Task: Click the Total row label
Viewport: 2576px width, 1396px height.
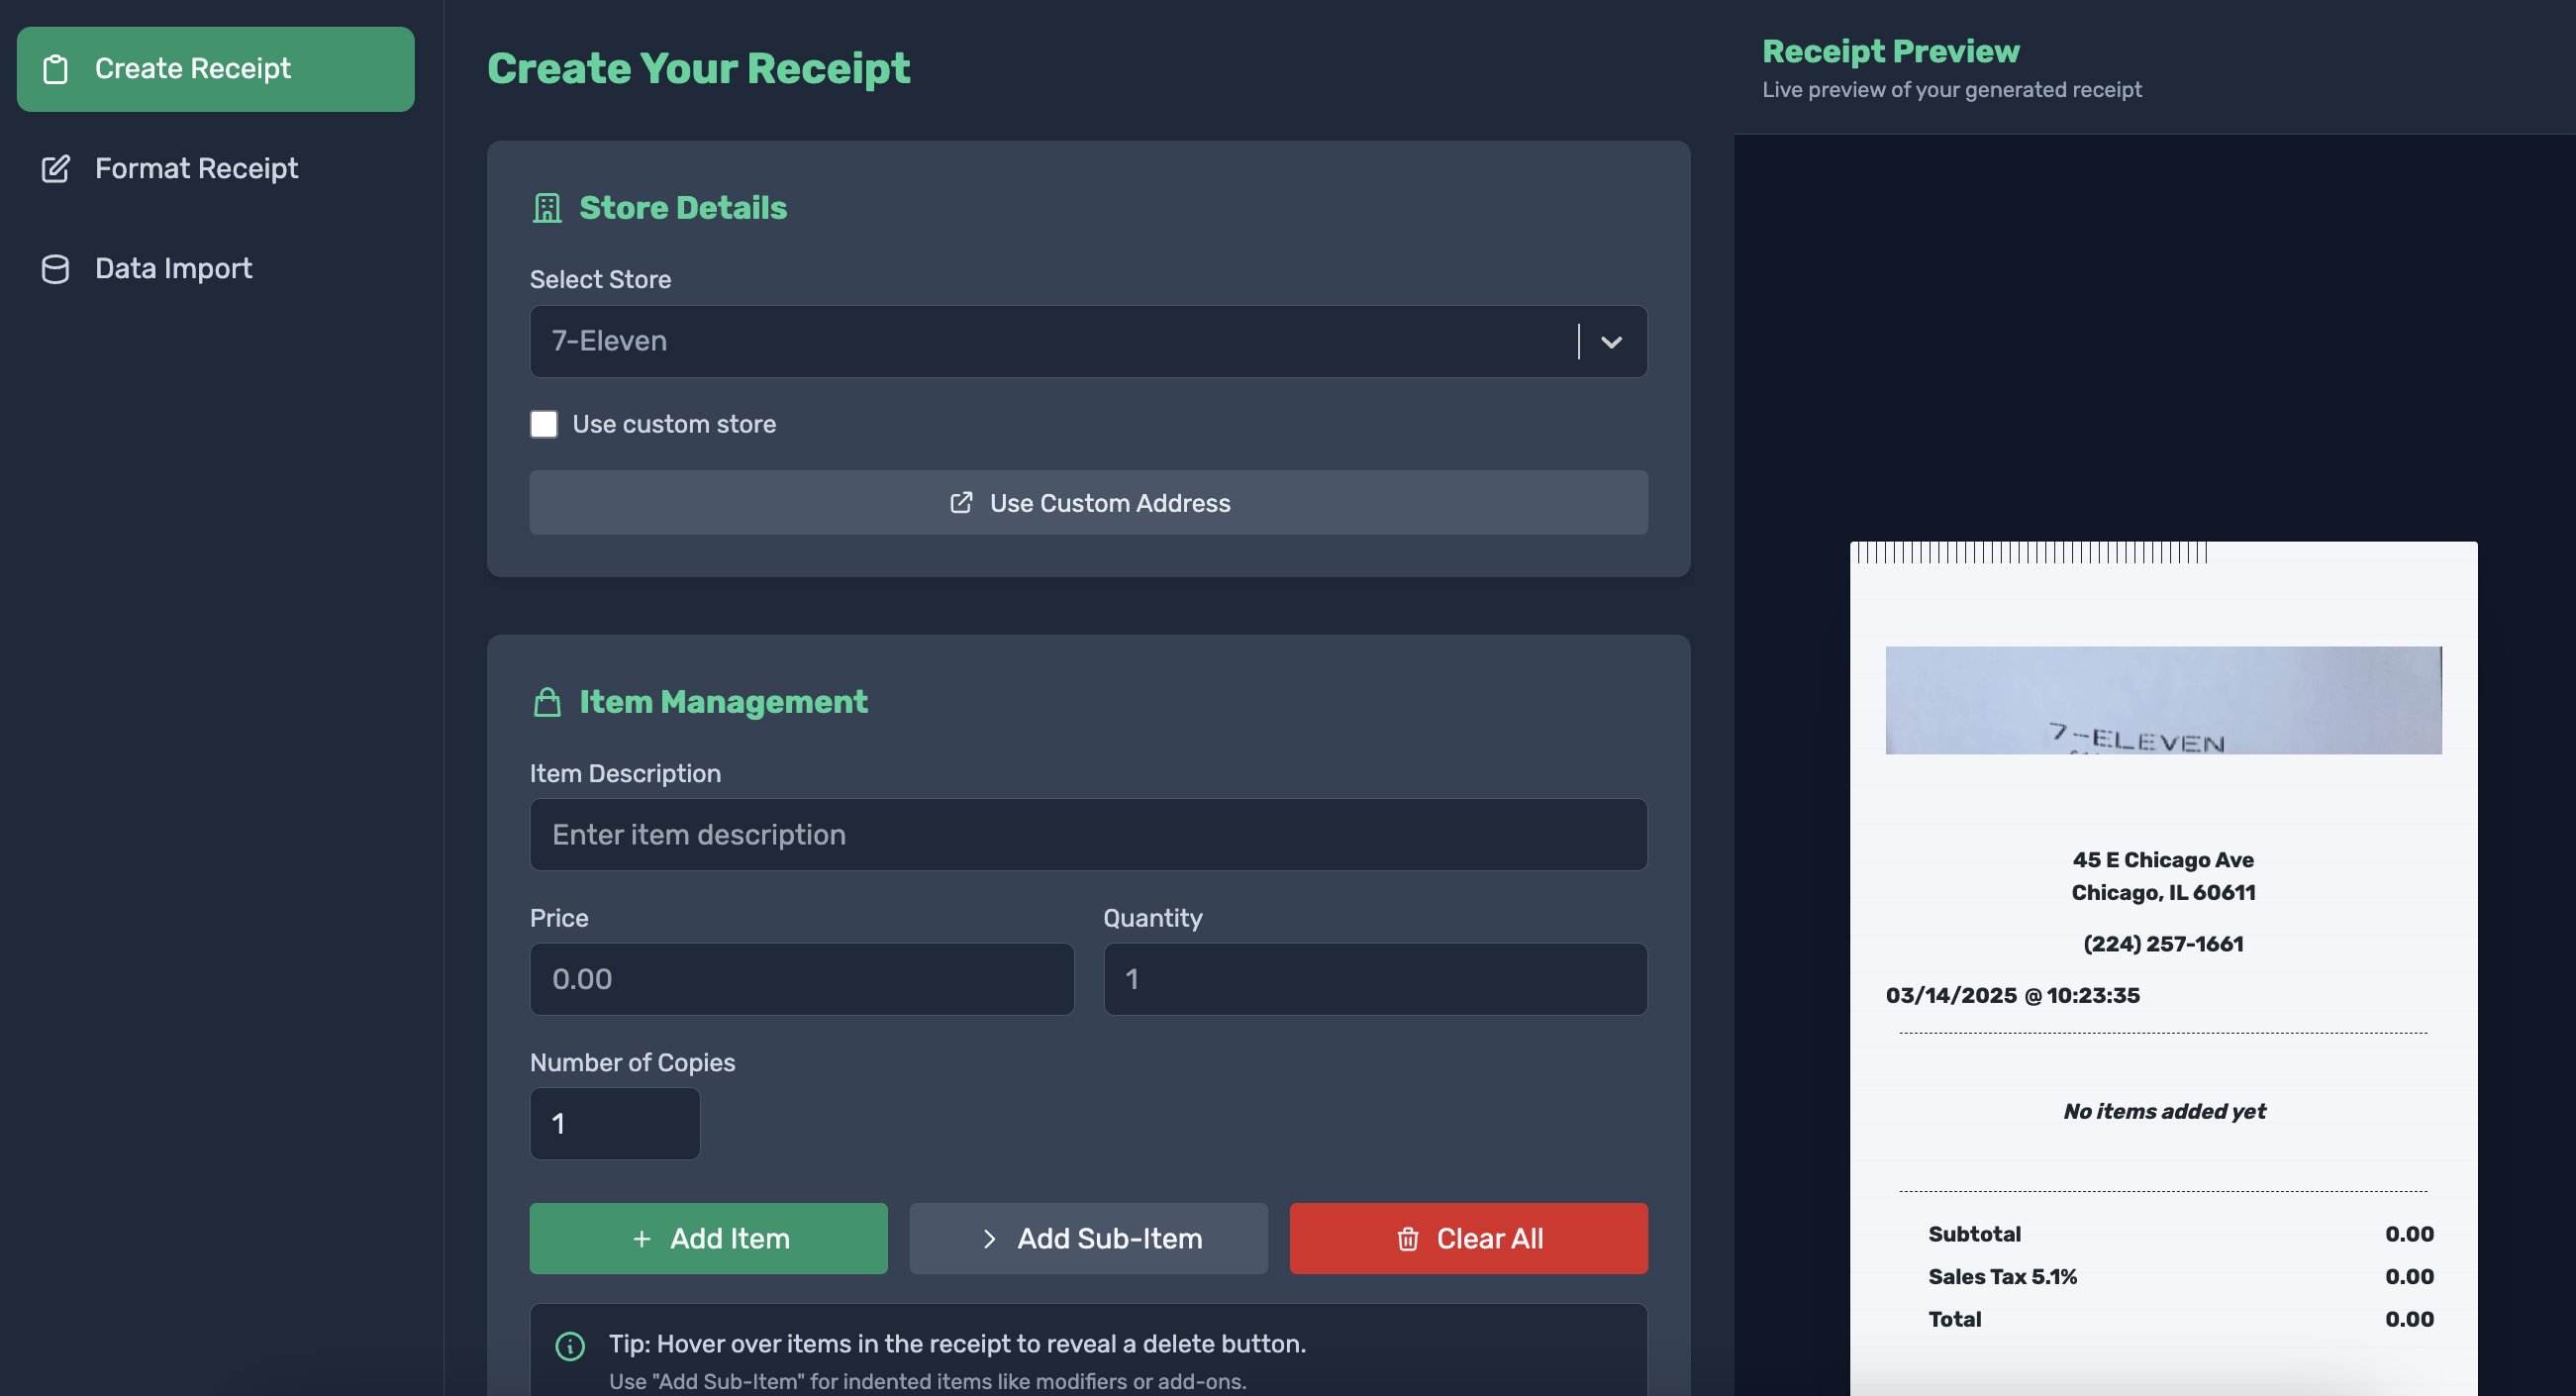Action: (1954, 1320)
